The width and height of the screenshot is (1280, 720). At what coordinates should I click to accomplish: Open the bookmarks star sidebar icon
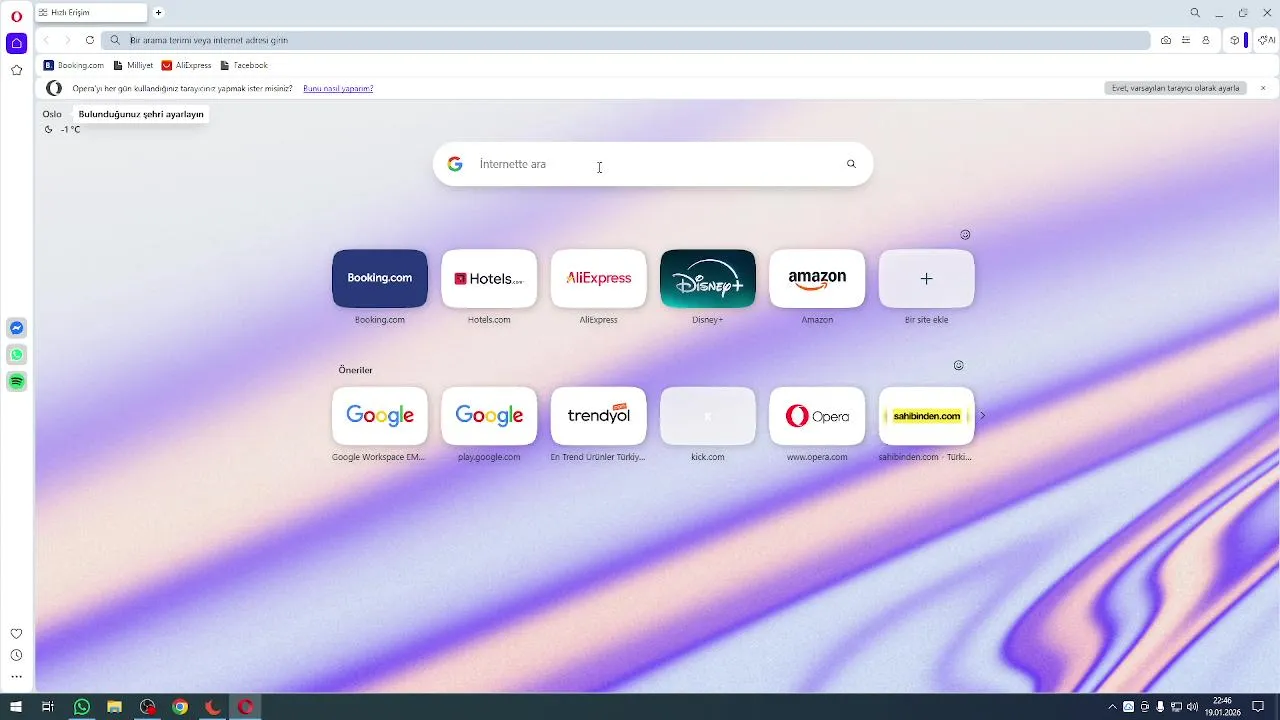(16, 70)
